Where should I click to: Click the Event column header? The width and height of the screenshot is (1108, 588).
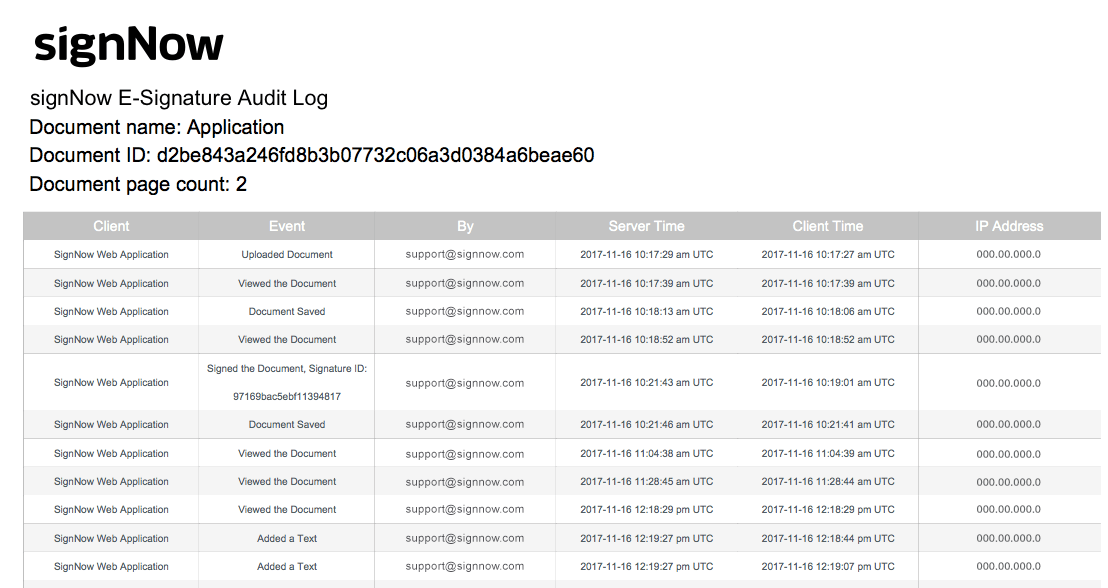[287, 226]
